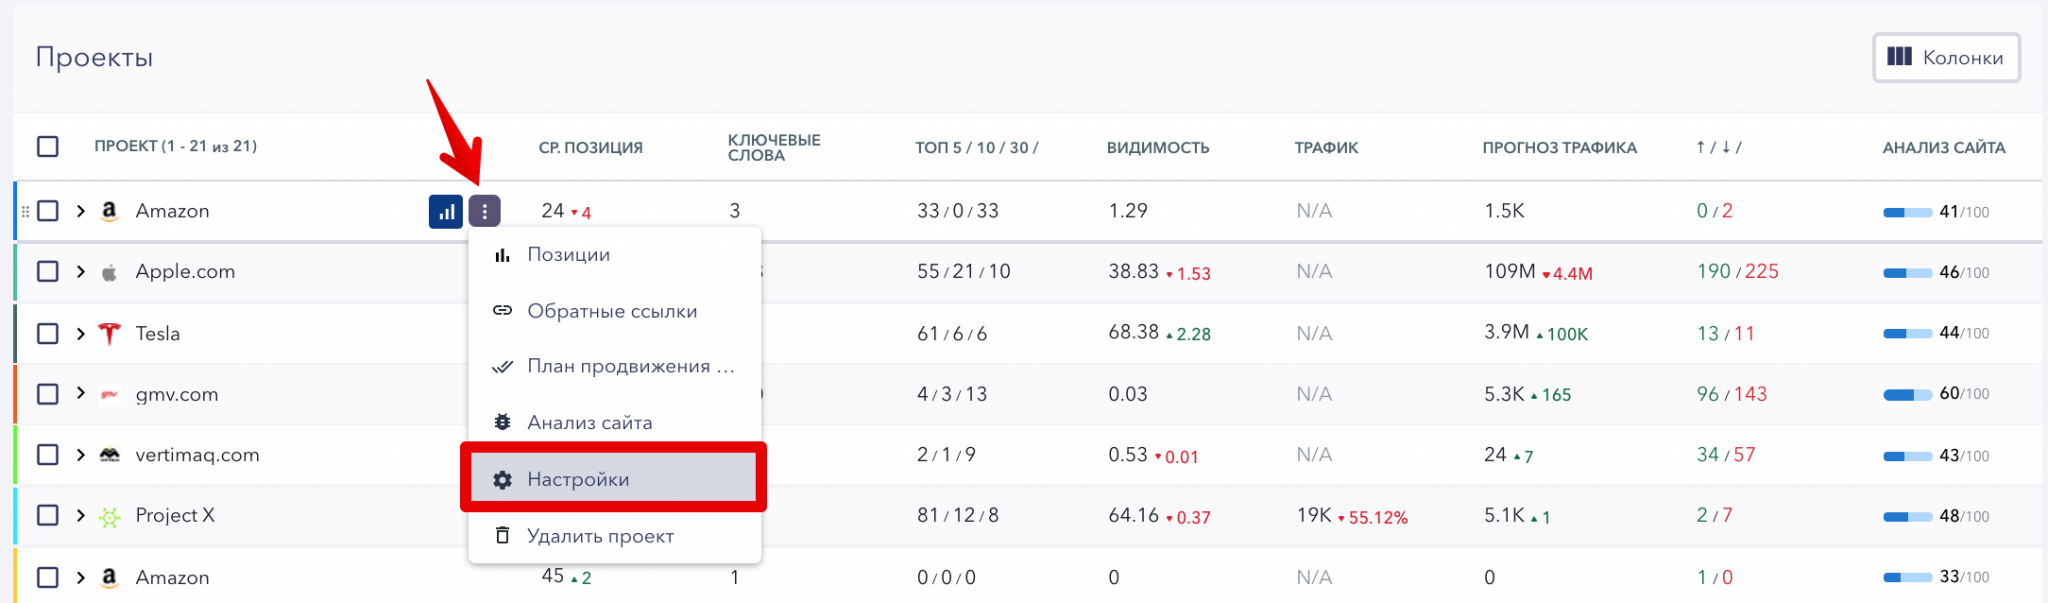Viewport: 2048px width, 603px height.
Task: Expand the vertimaq.com project chevron
Action: 81,454
